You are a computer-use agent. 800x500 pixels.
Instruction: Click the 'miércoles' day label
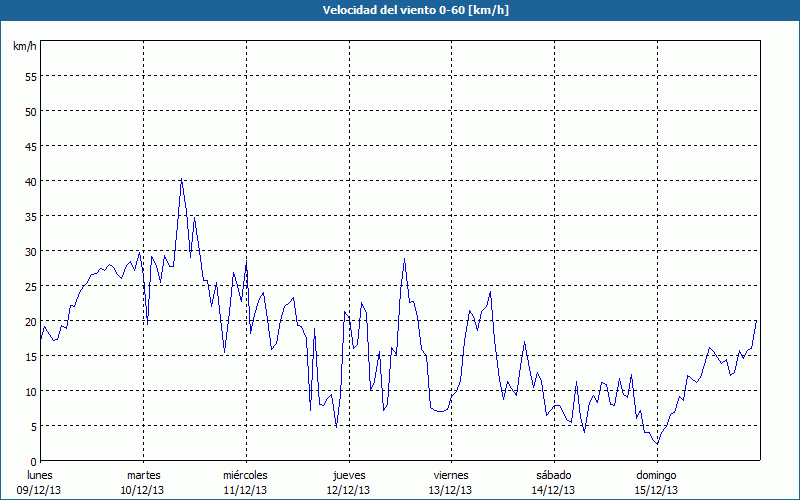[245, 475]
